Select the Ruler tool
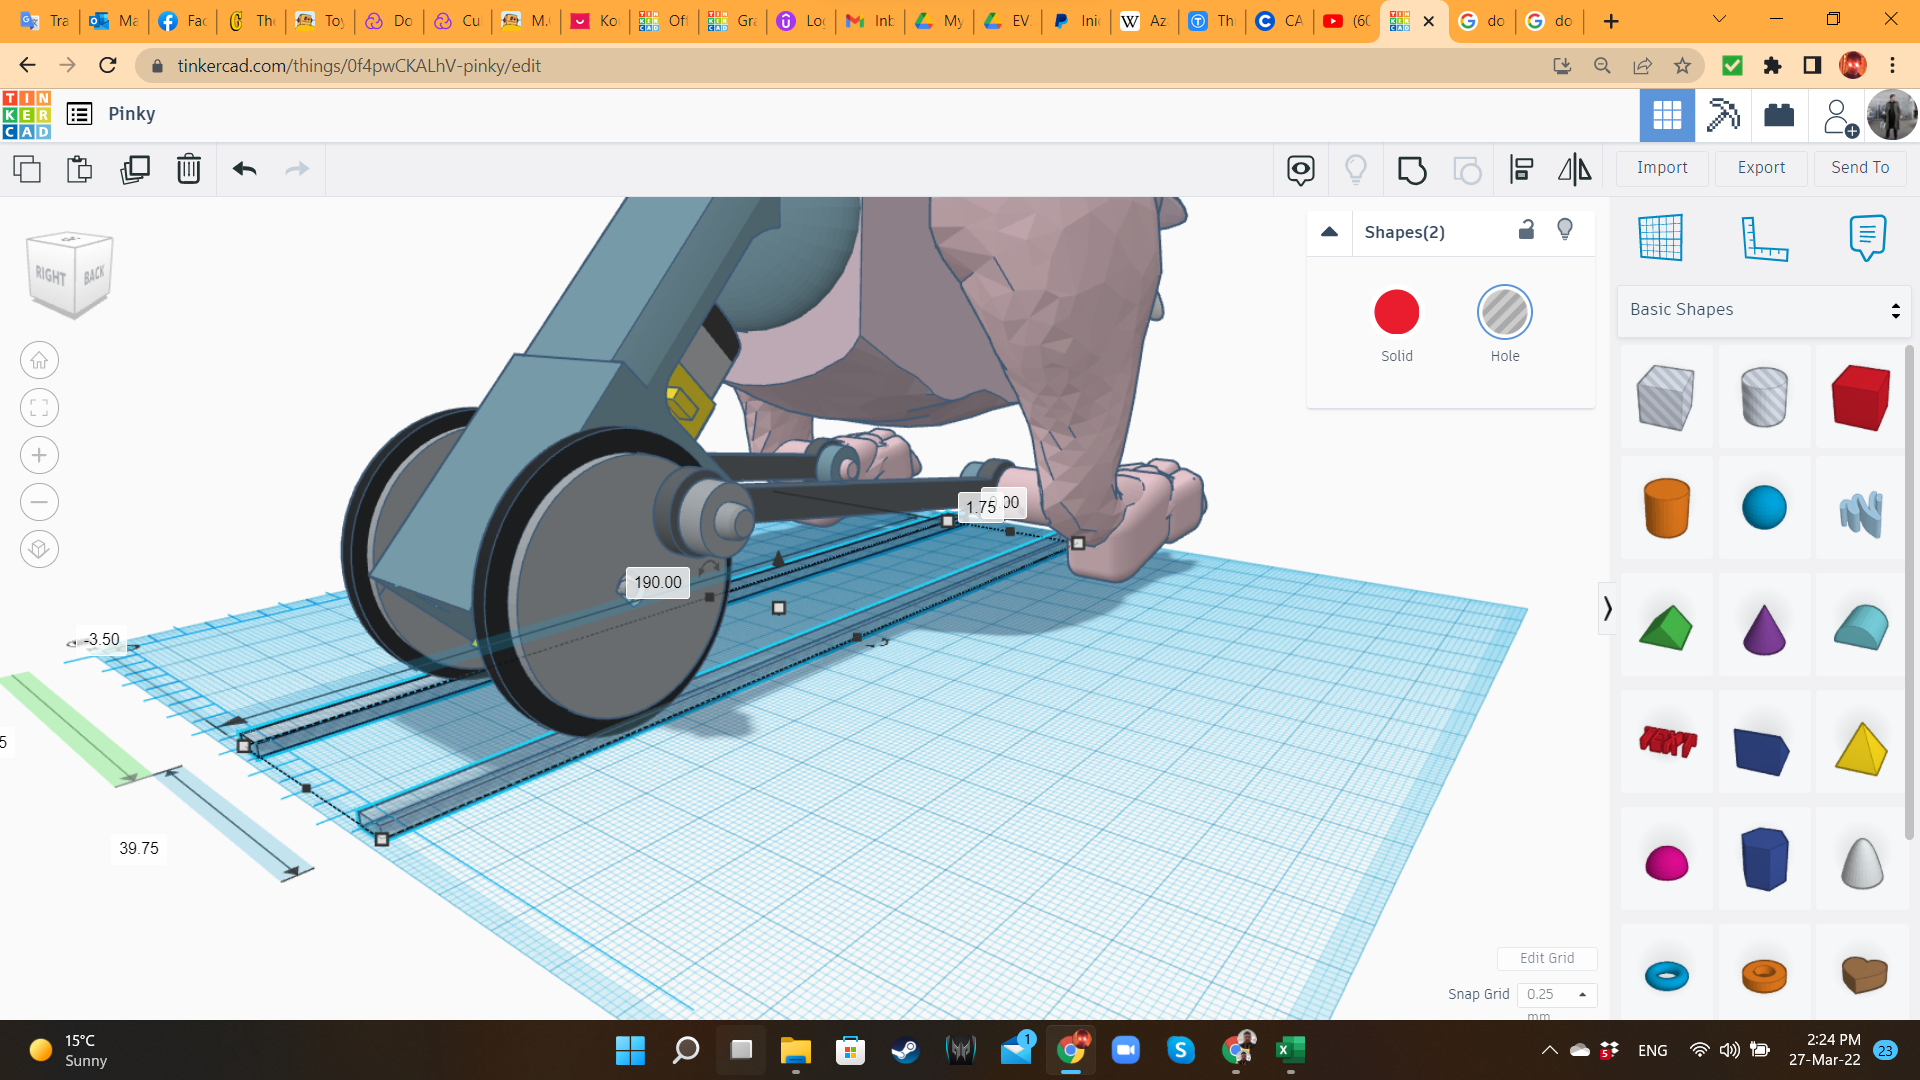Viewport: 1920px width, 1080px height. coord(1764,238)
